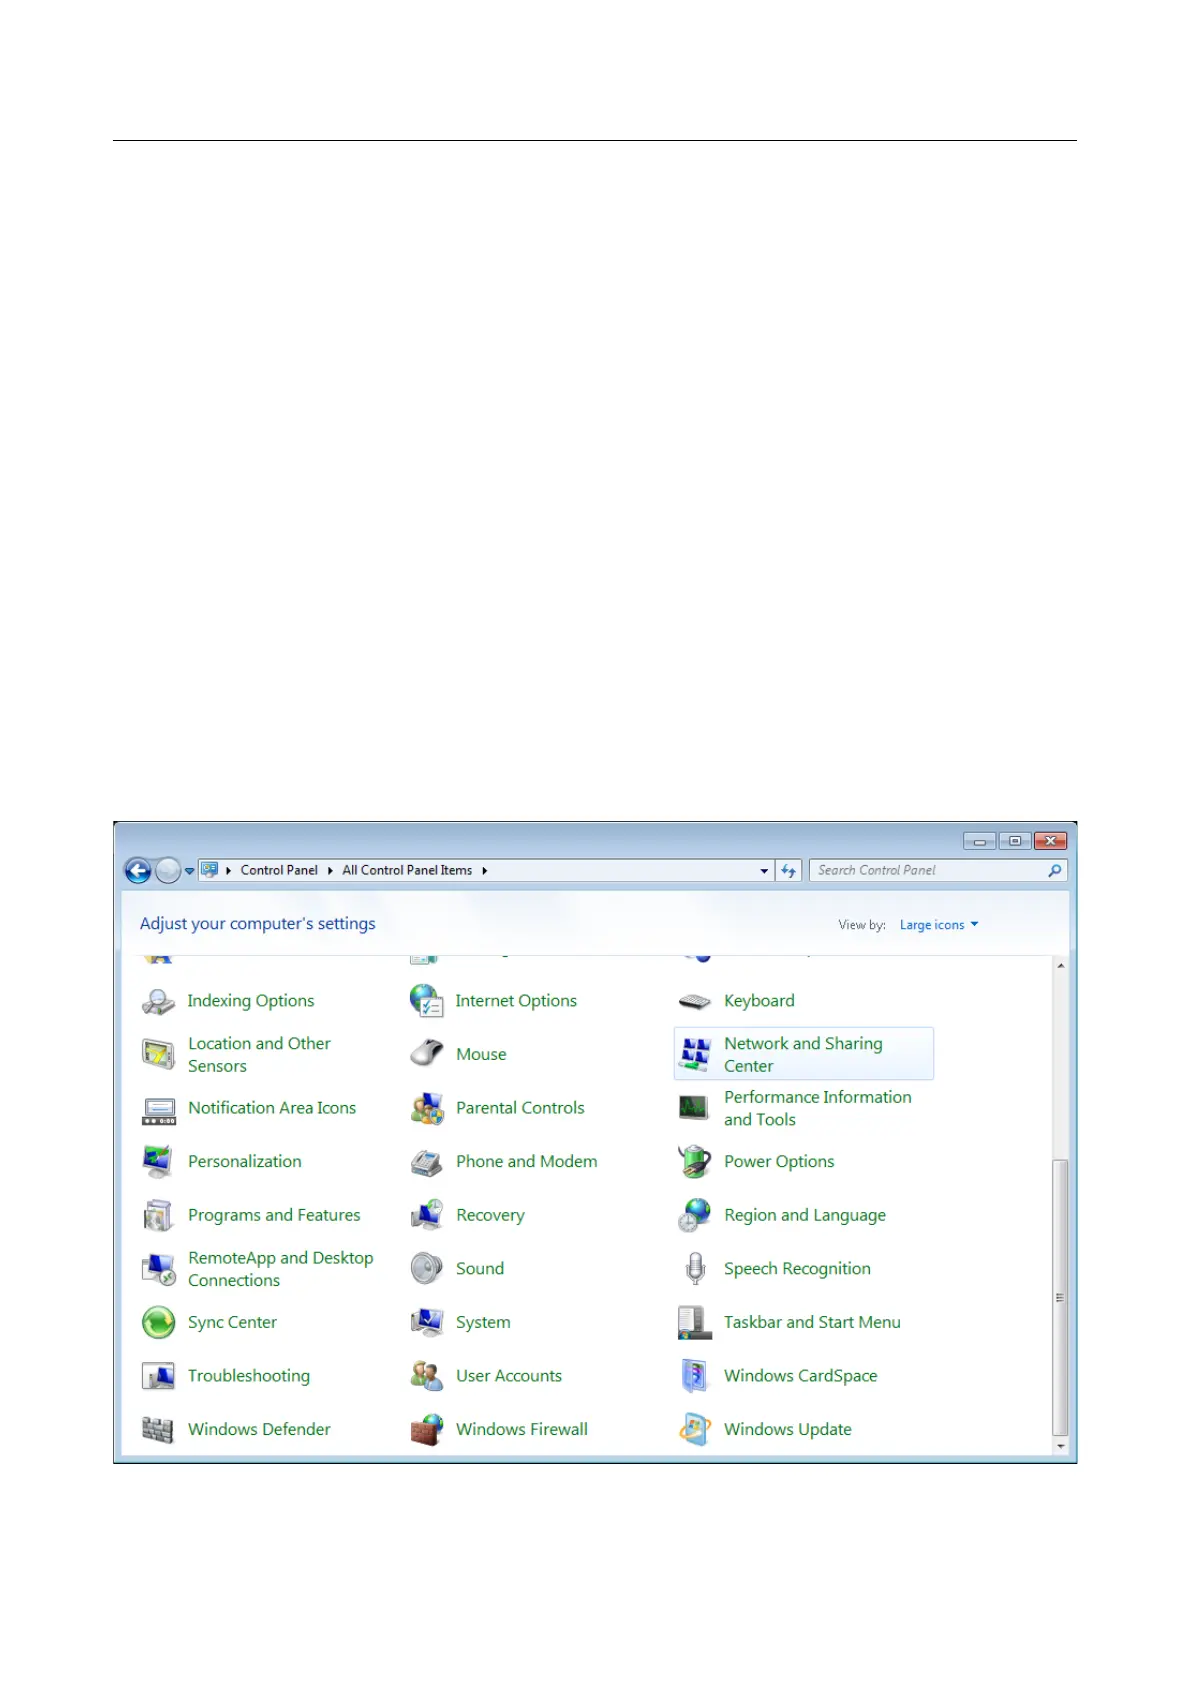Open the Indexing Options link
Screen dimensions: 1191x1684
point(250,1001)
